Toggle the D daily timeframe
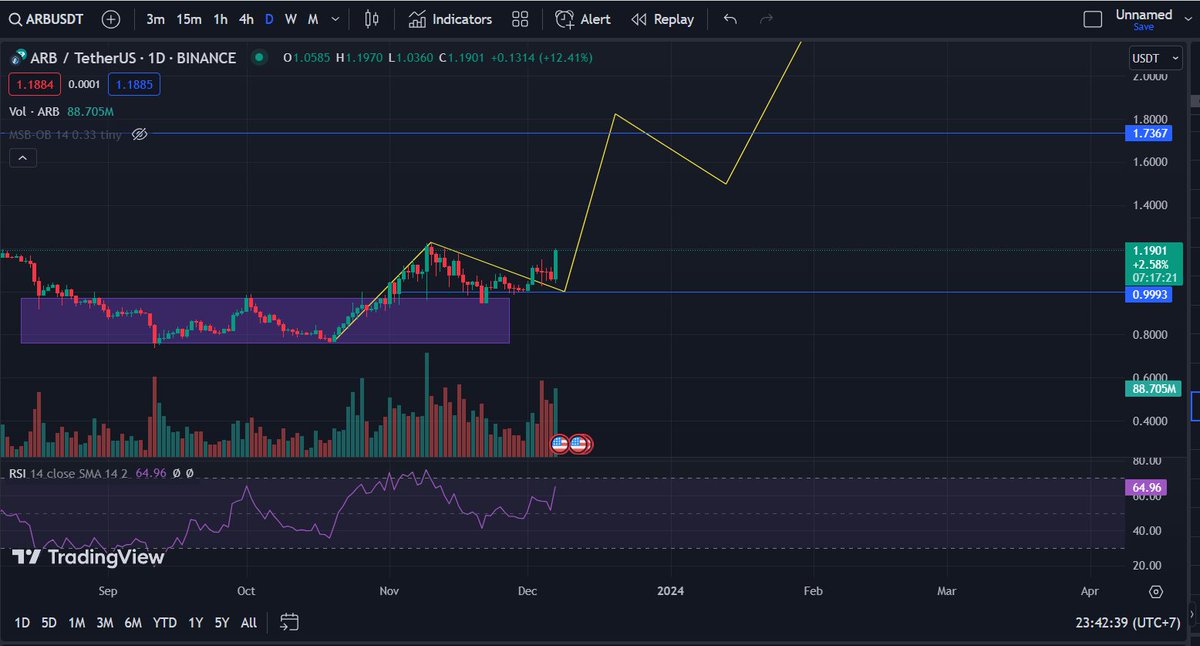 [x=268, y=19]
